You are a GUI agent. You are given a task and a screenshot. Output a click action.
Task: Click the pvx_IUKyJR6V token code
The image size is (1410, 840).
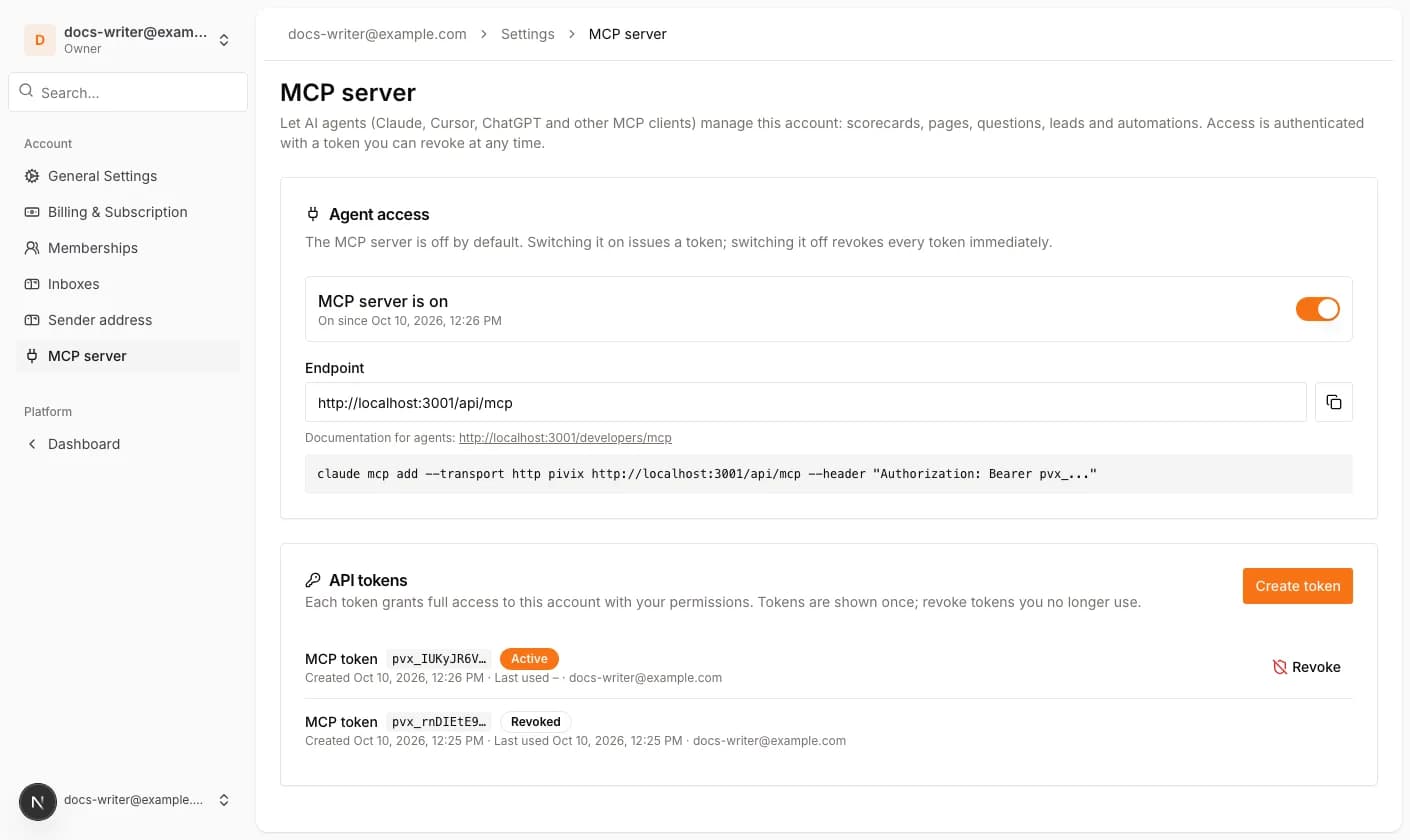coord(439,659)
